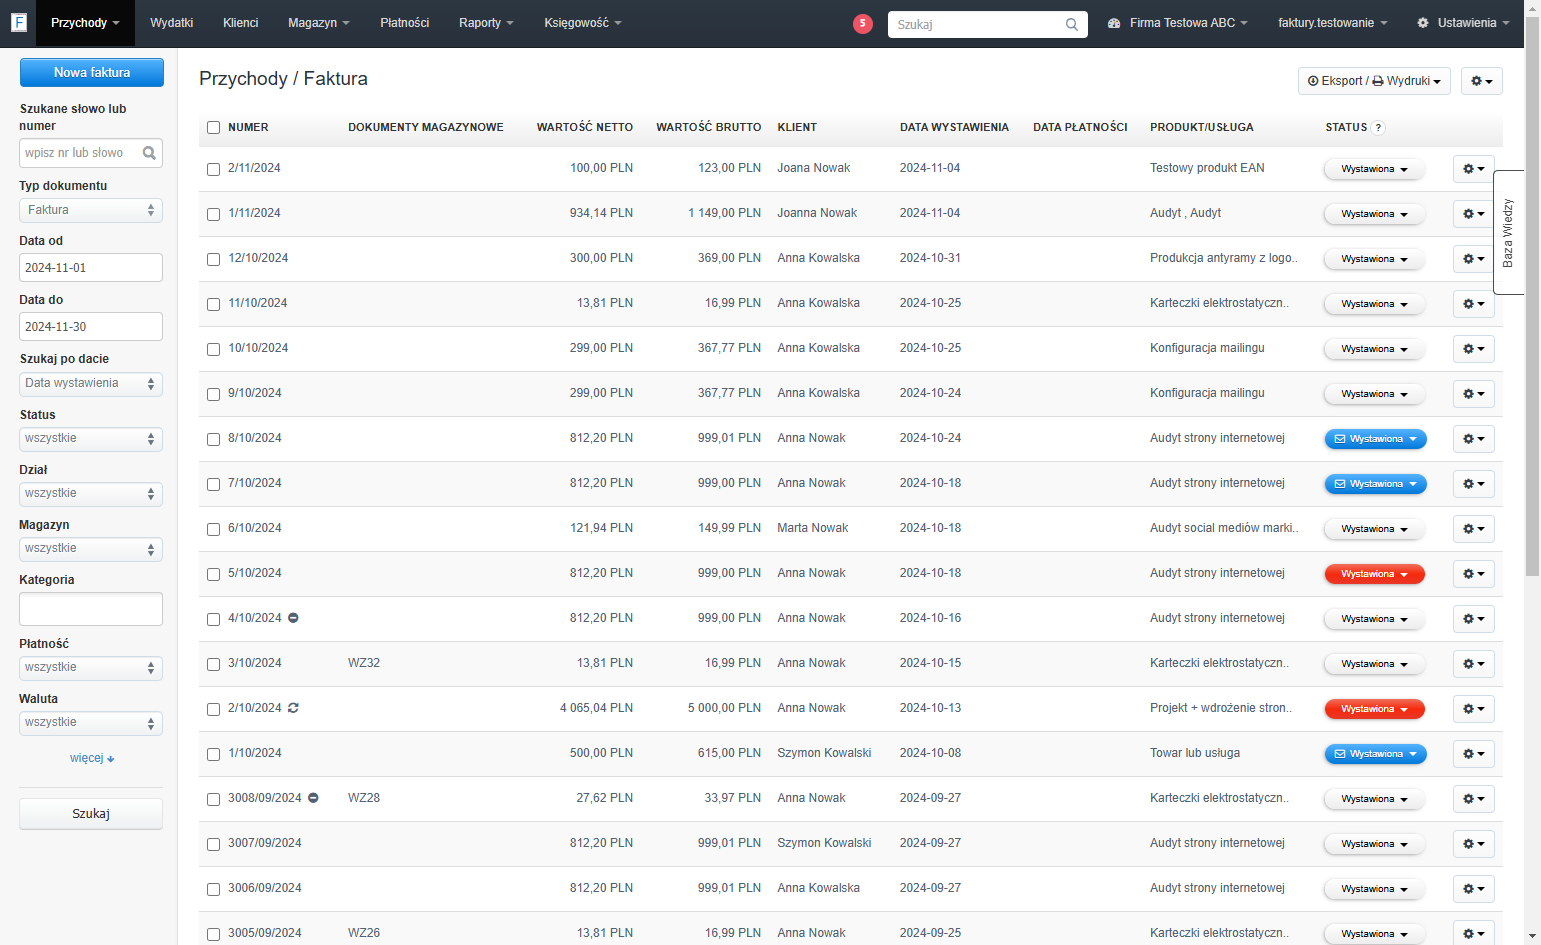
Task: Click the F logo home icon
Action: coord(18,22)
